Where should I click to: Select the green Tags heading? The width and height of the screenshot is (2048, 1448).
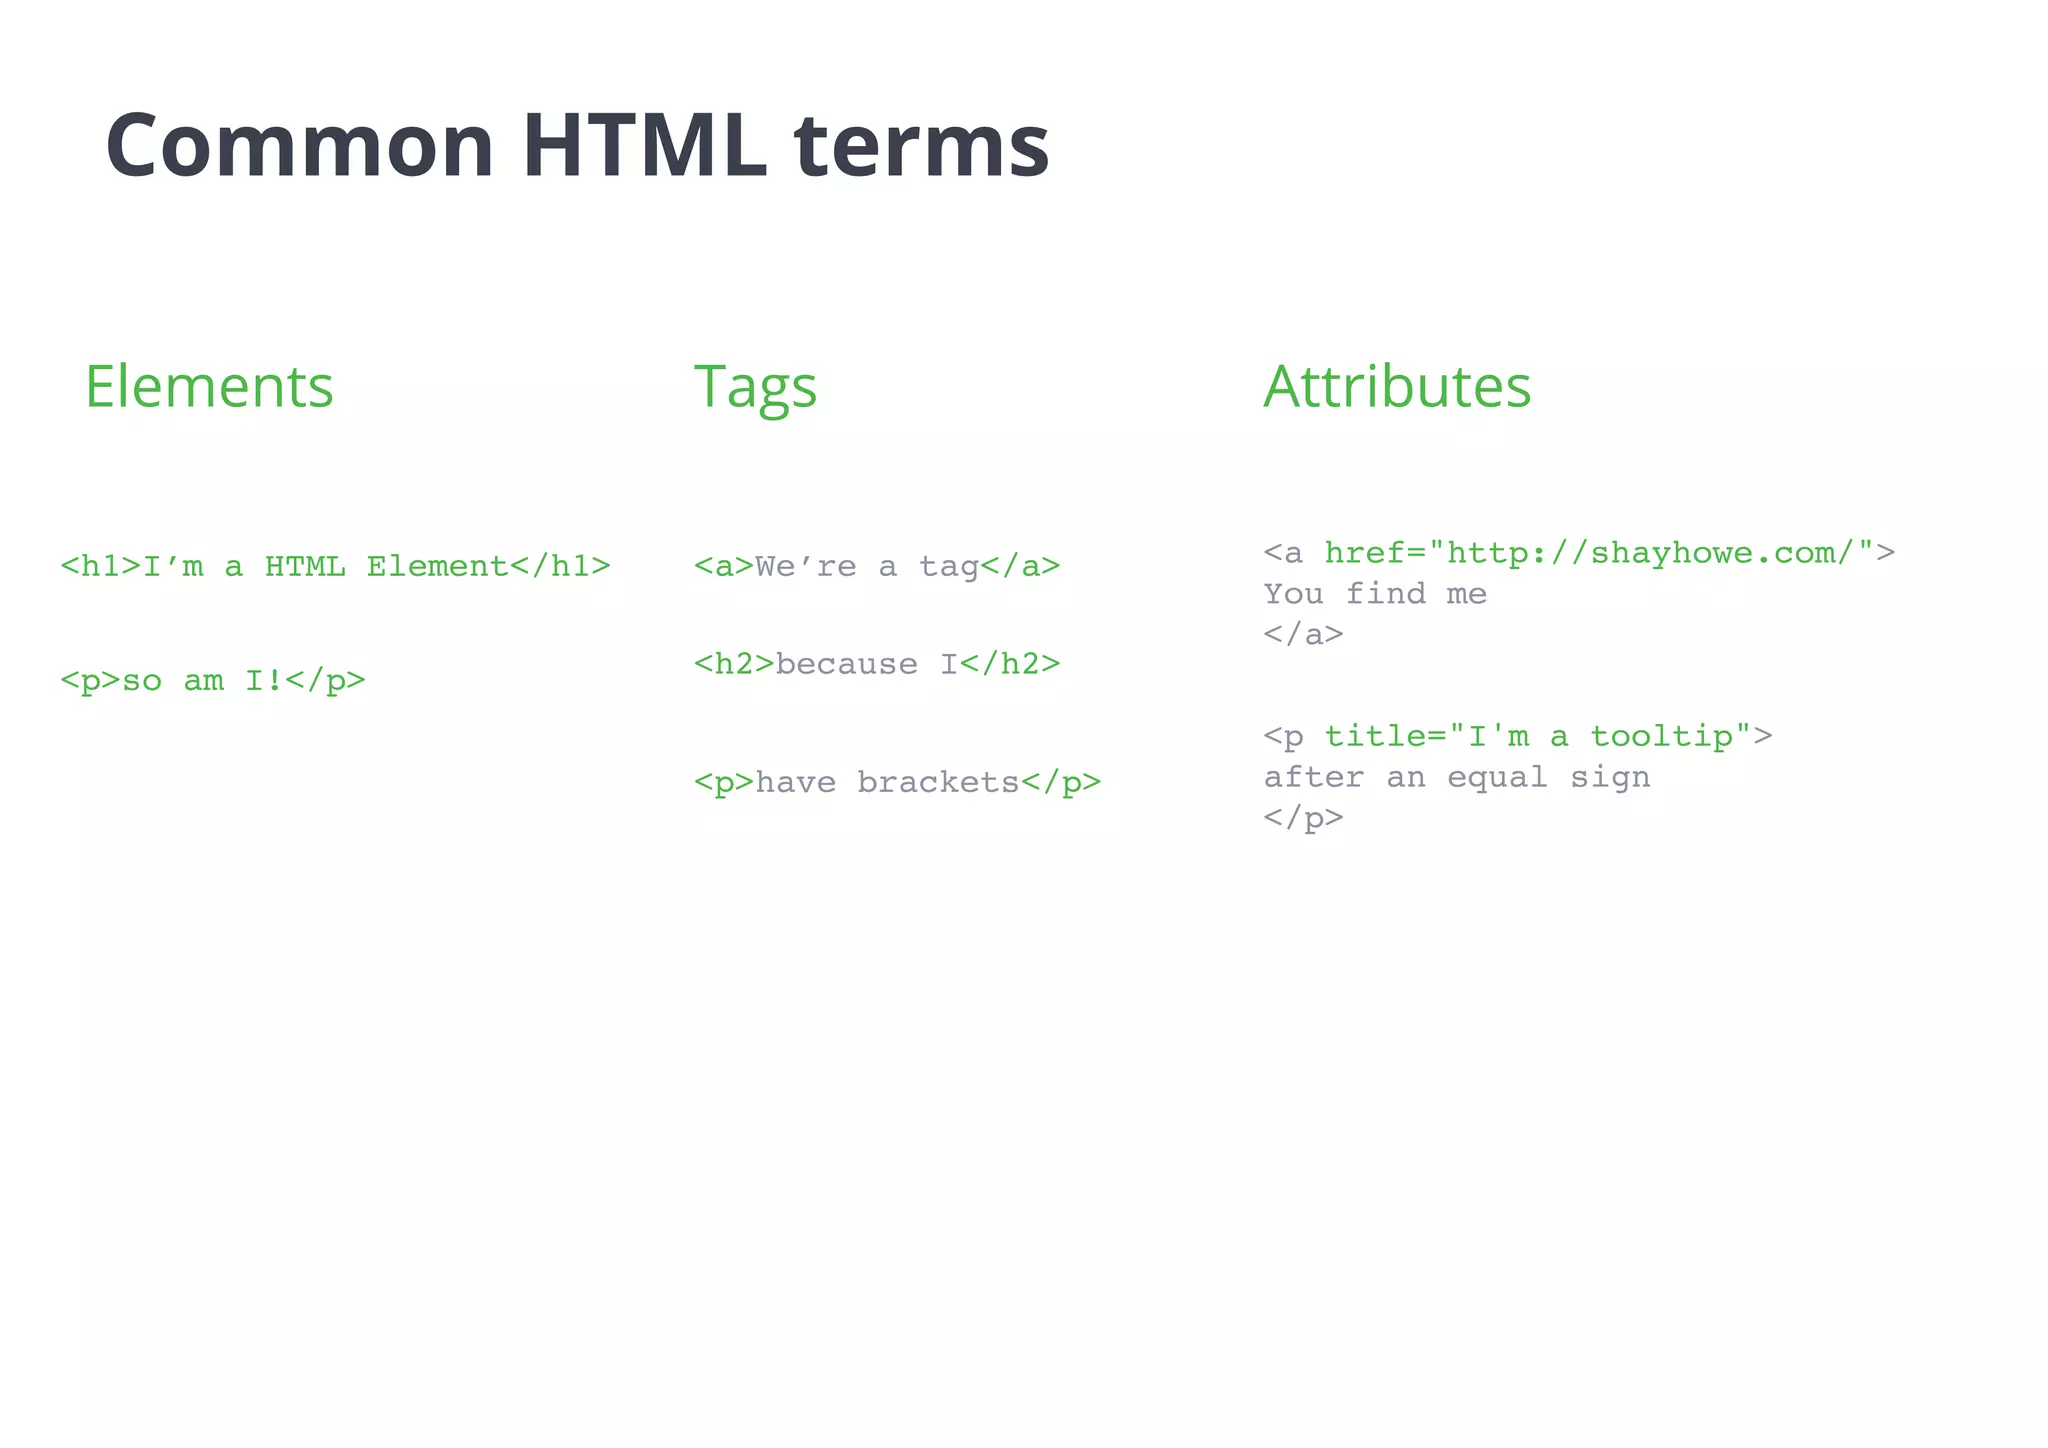coord(755,388)
